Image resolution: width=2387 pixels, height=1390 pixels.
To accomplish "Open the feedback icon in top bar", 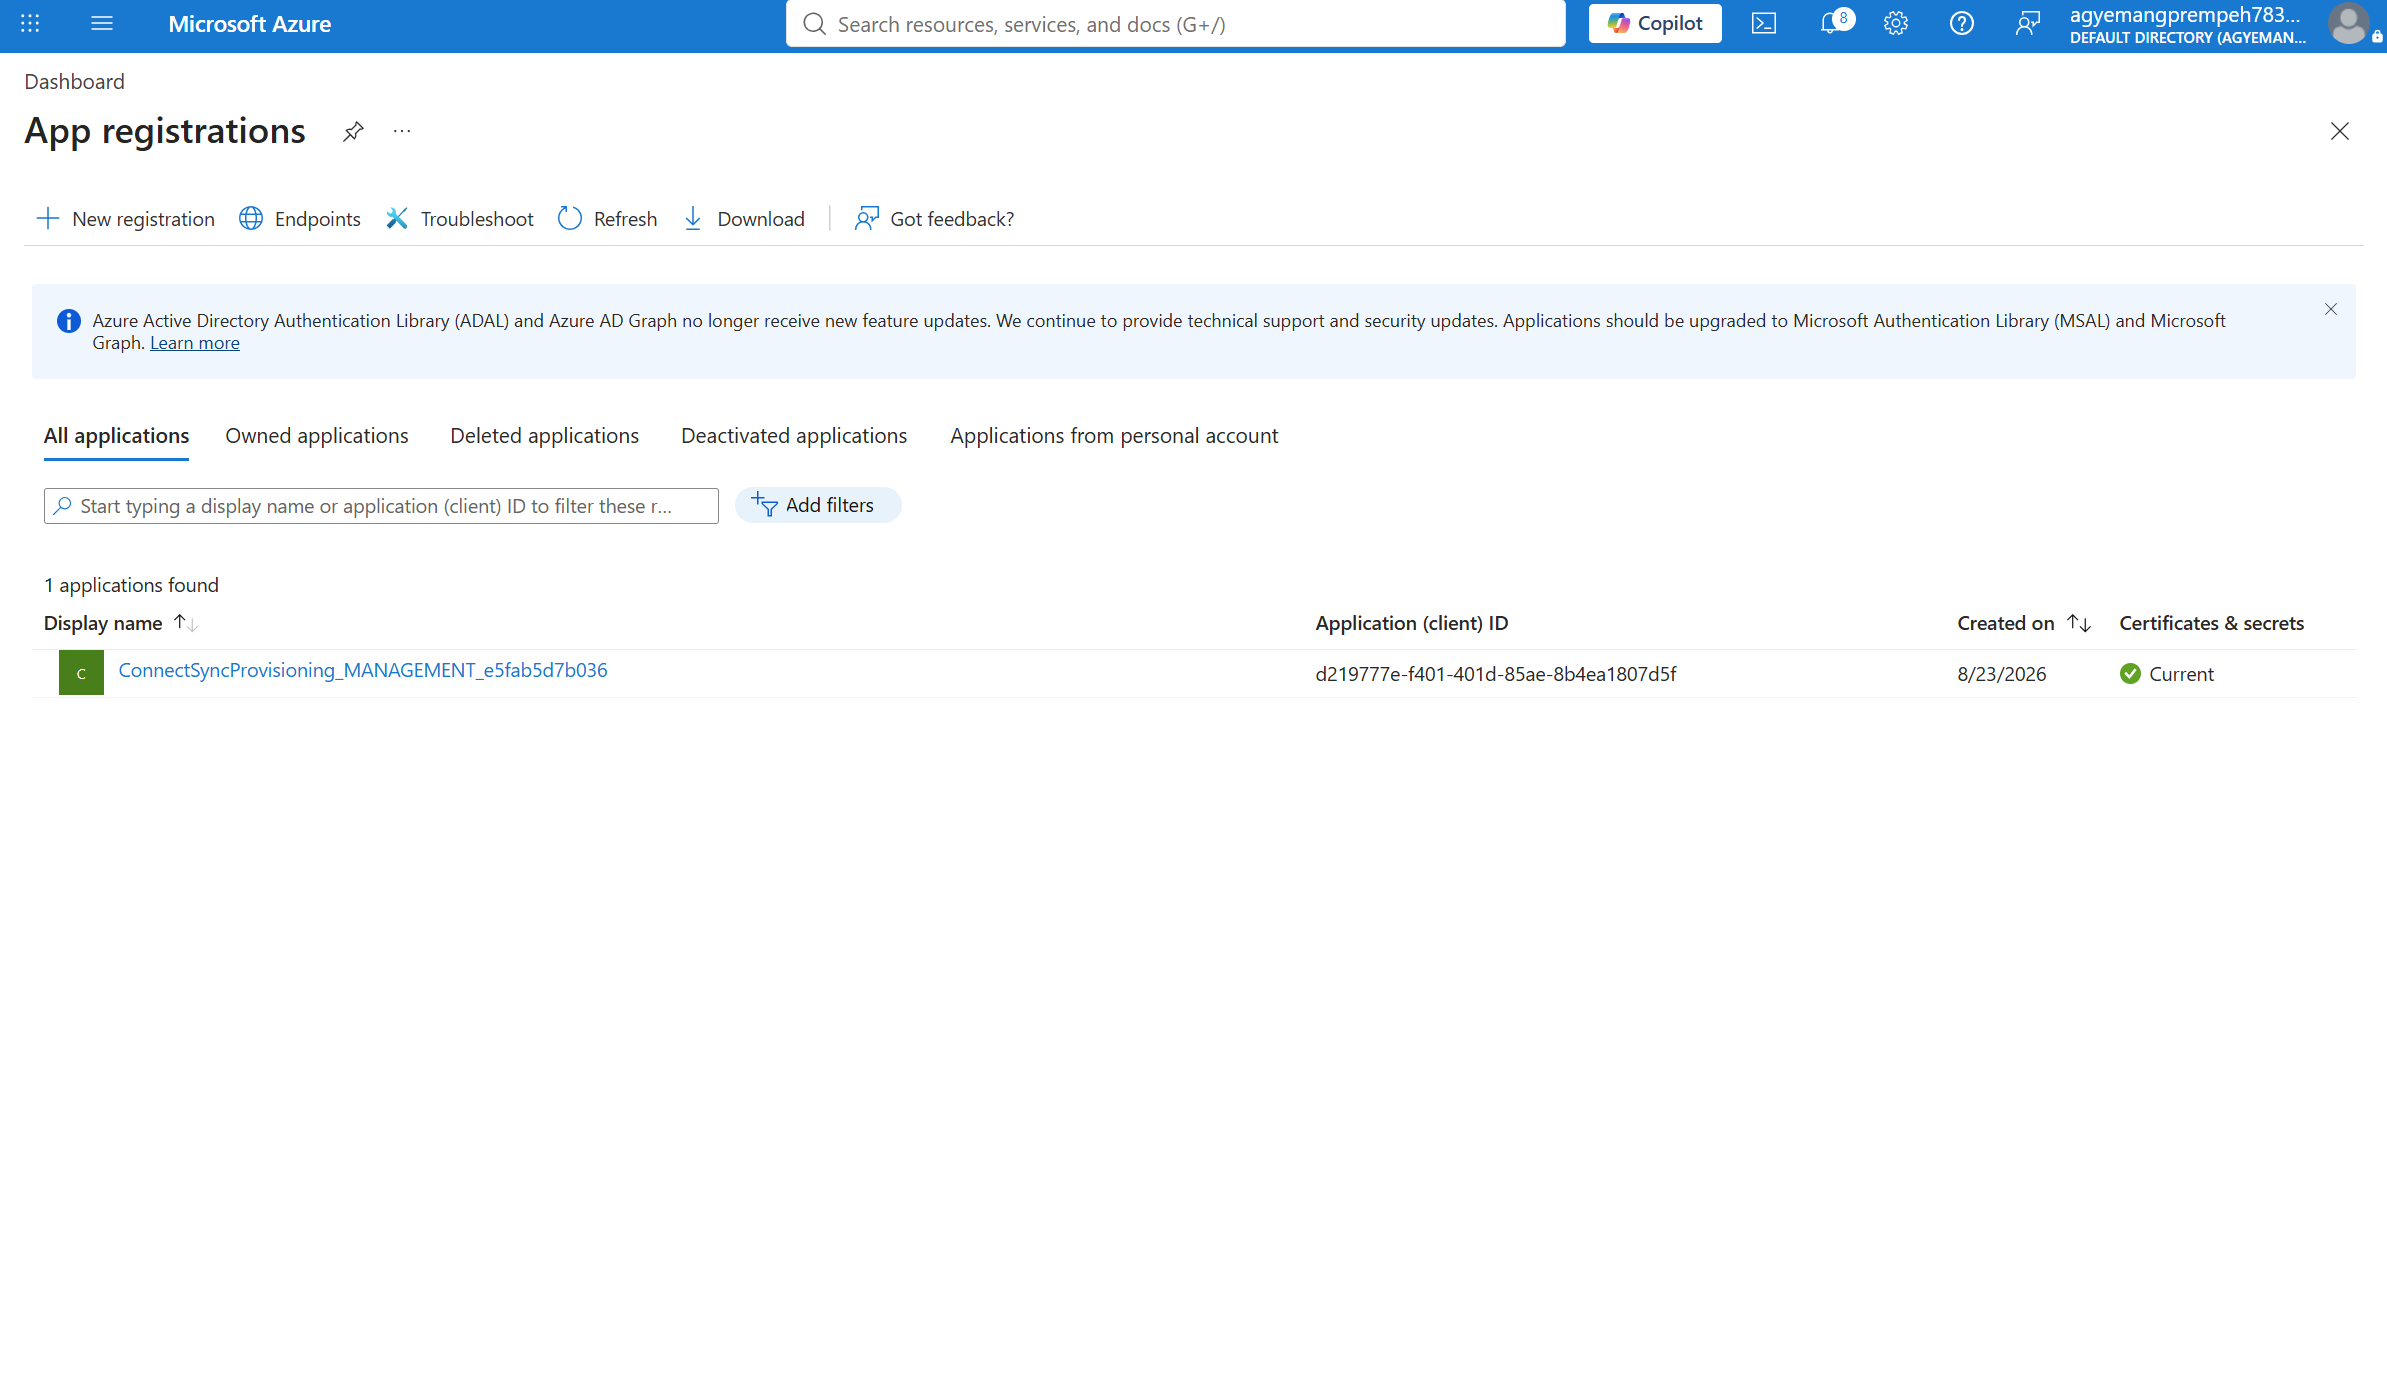I will click(x=2028, y=23).
